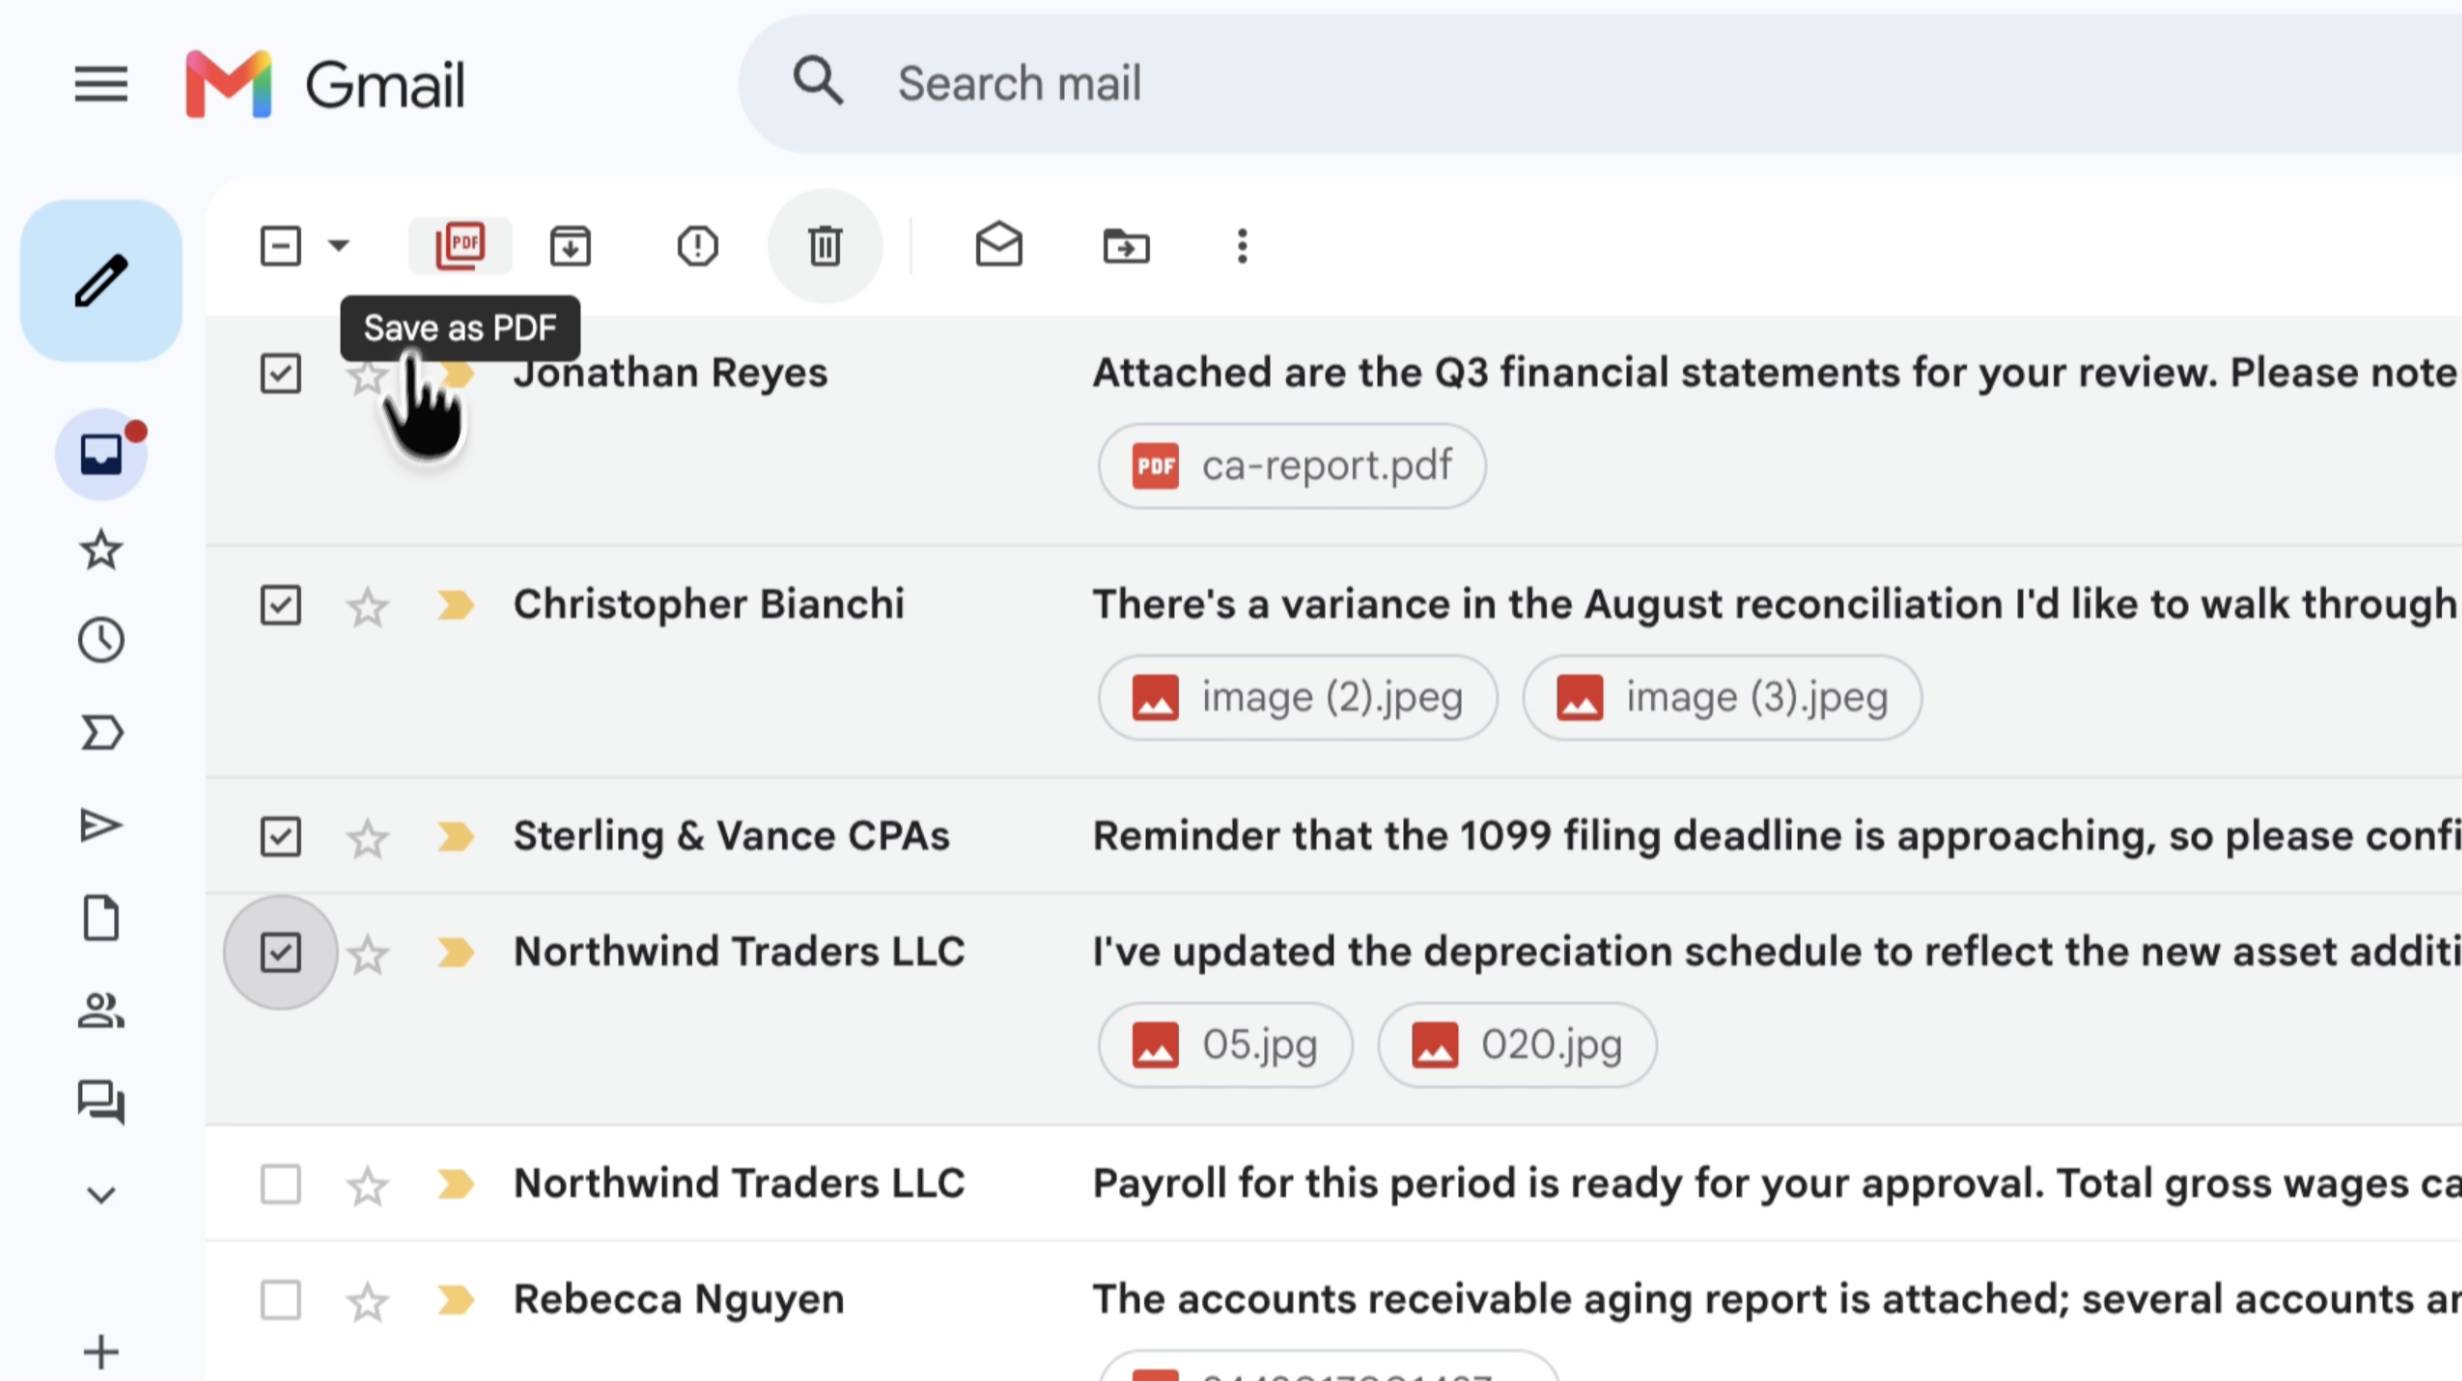Open the Q3 financial statements message

[x=1775, y=373]
